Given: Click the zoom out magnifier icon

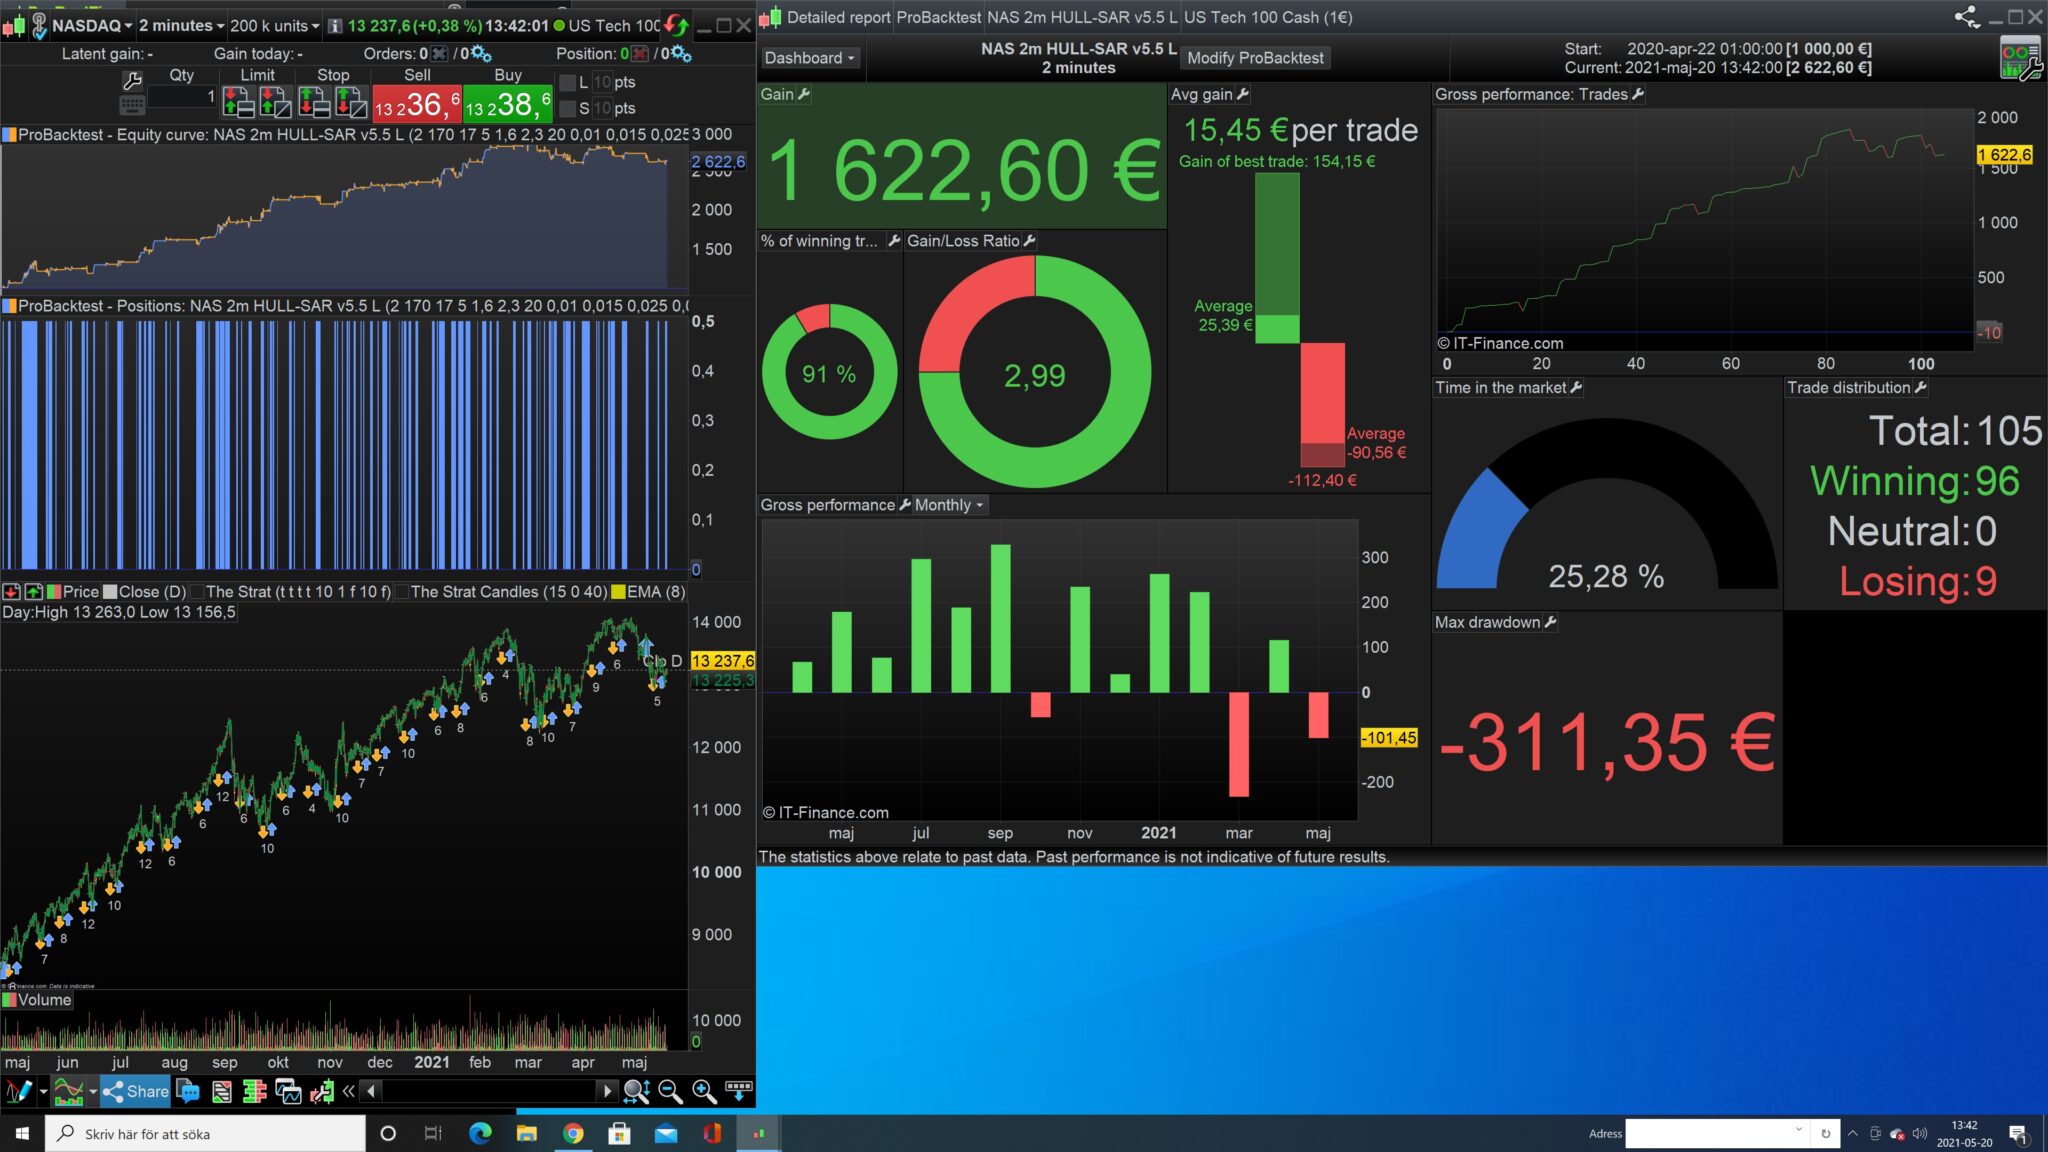Looking at the screenshot, I should click(x=670, y=1091).
